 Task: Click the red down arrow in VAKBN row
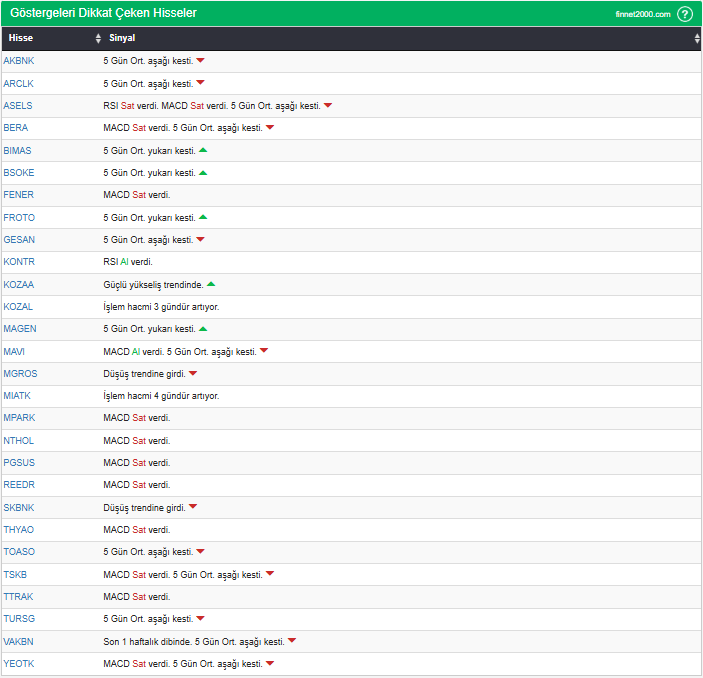[x=292, y=641]
